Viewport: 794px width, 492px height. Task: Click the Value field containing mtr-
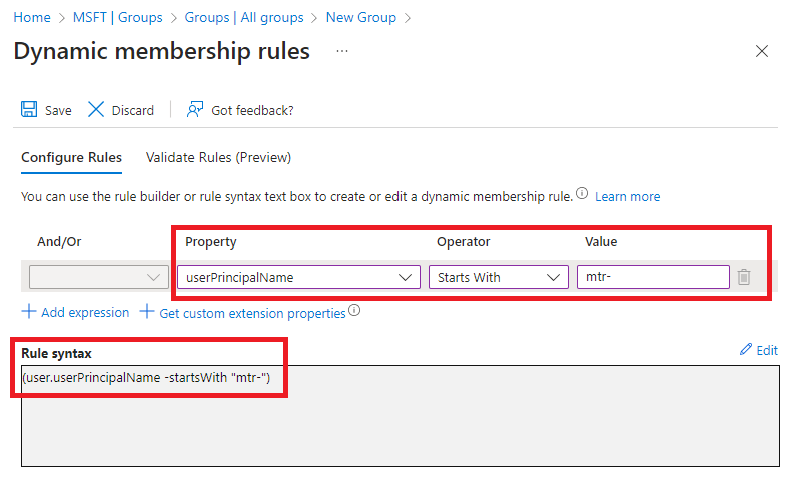[x=652, y=277]
